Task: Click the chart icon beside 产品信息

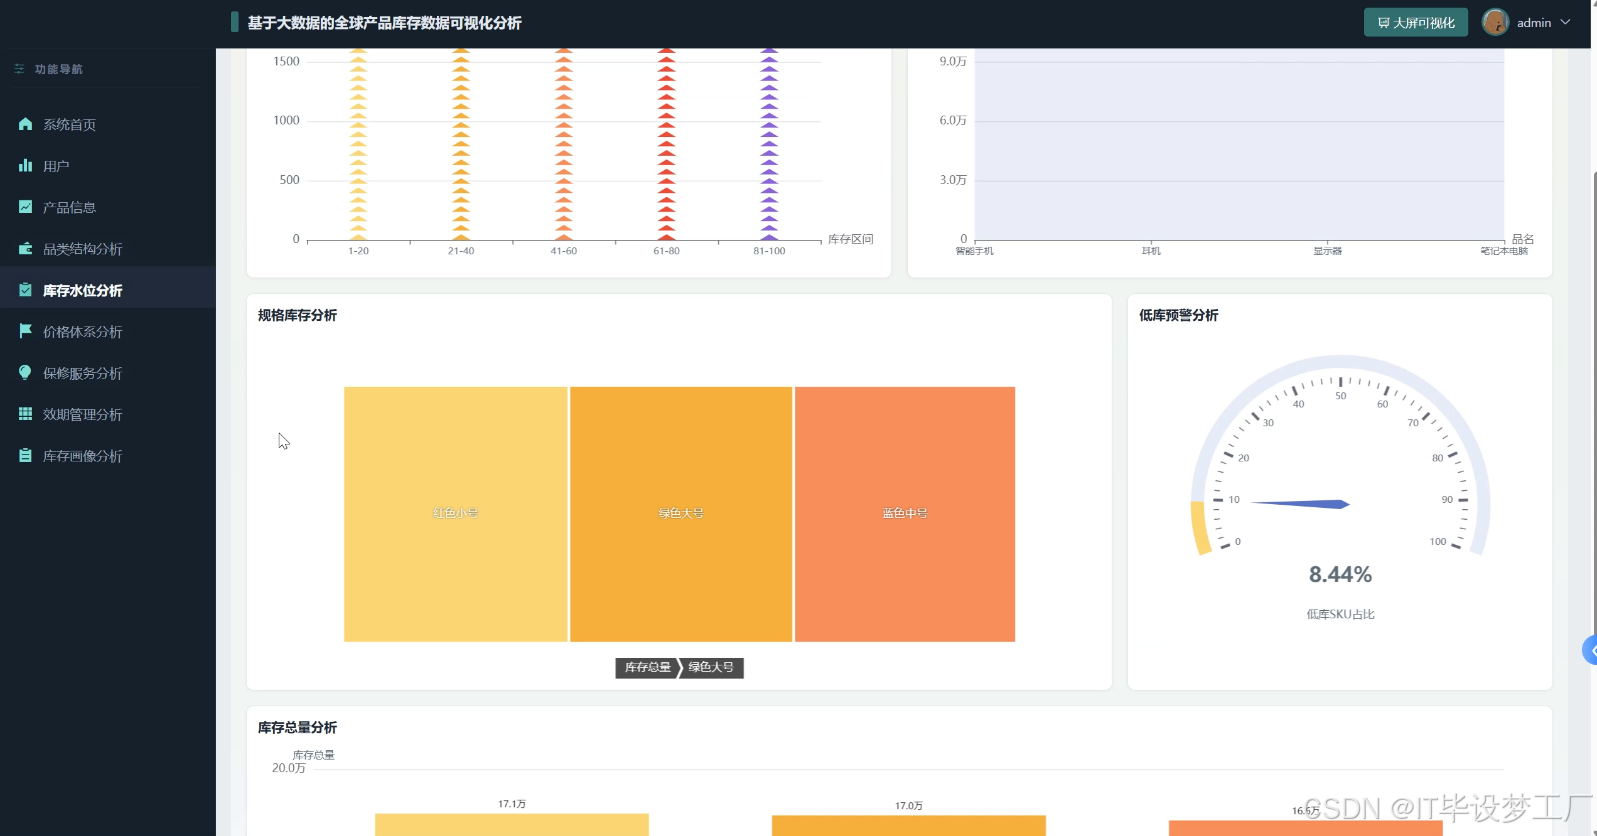Action: pyautogui.click(x=25, y=207)
